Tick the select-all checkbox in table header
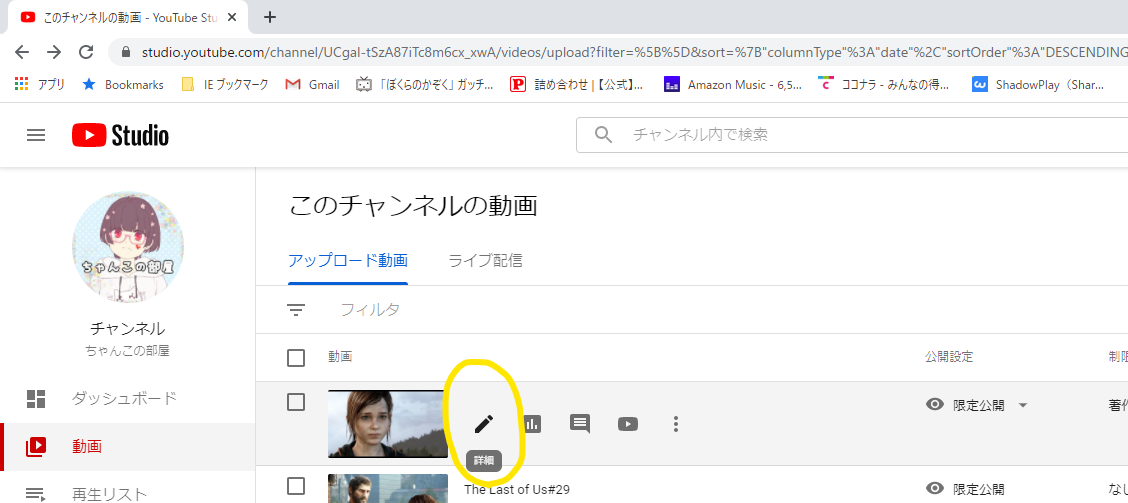 point(296,358)
